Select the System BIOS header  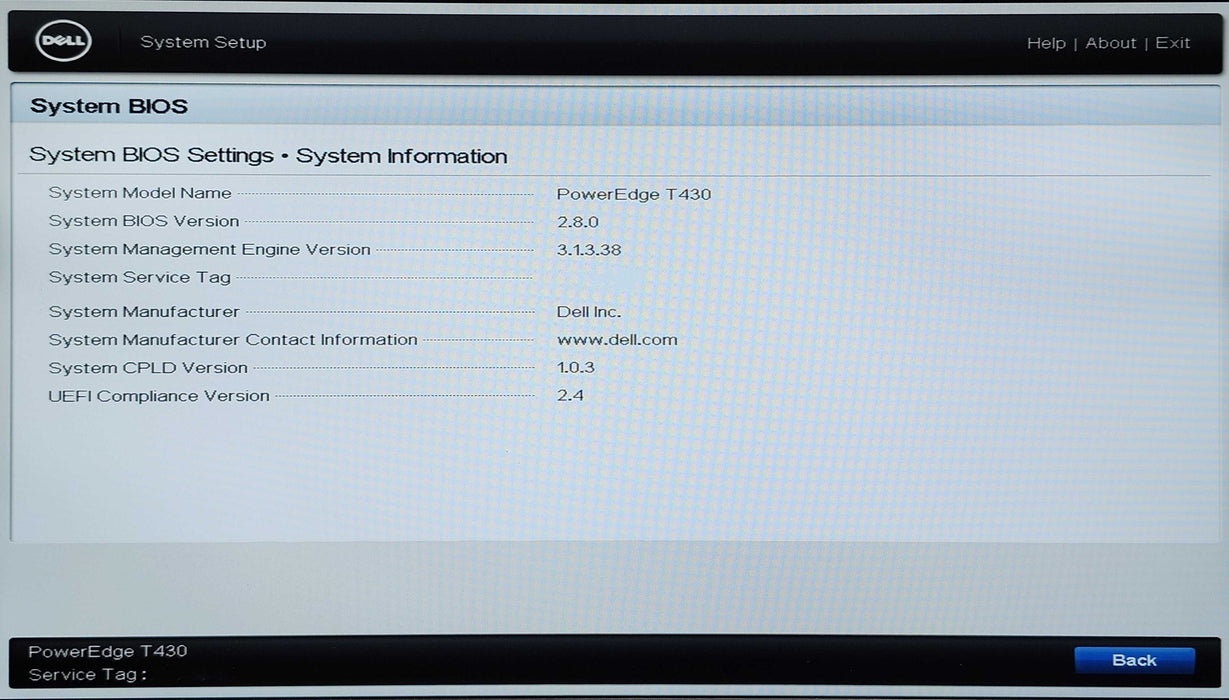click(109, 106)
